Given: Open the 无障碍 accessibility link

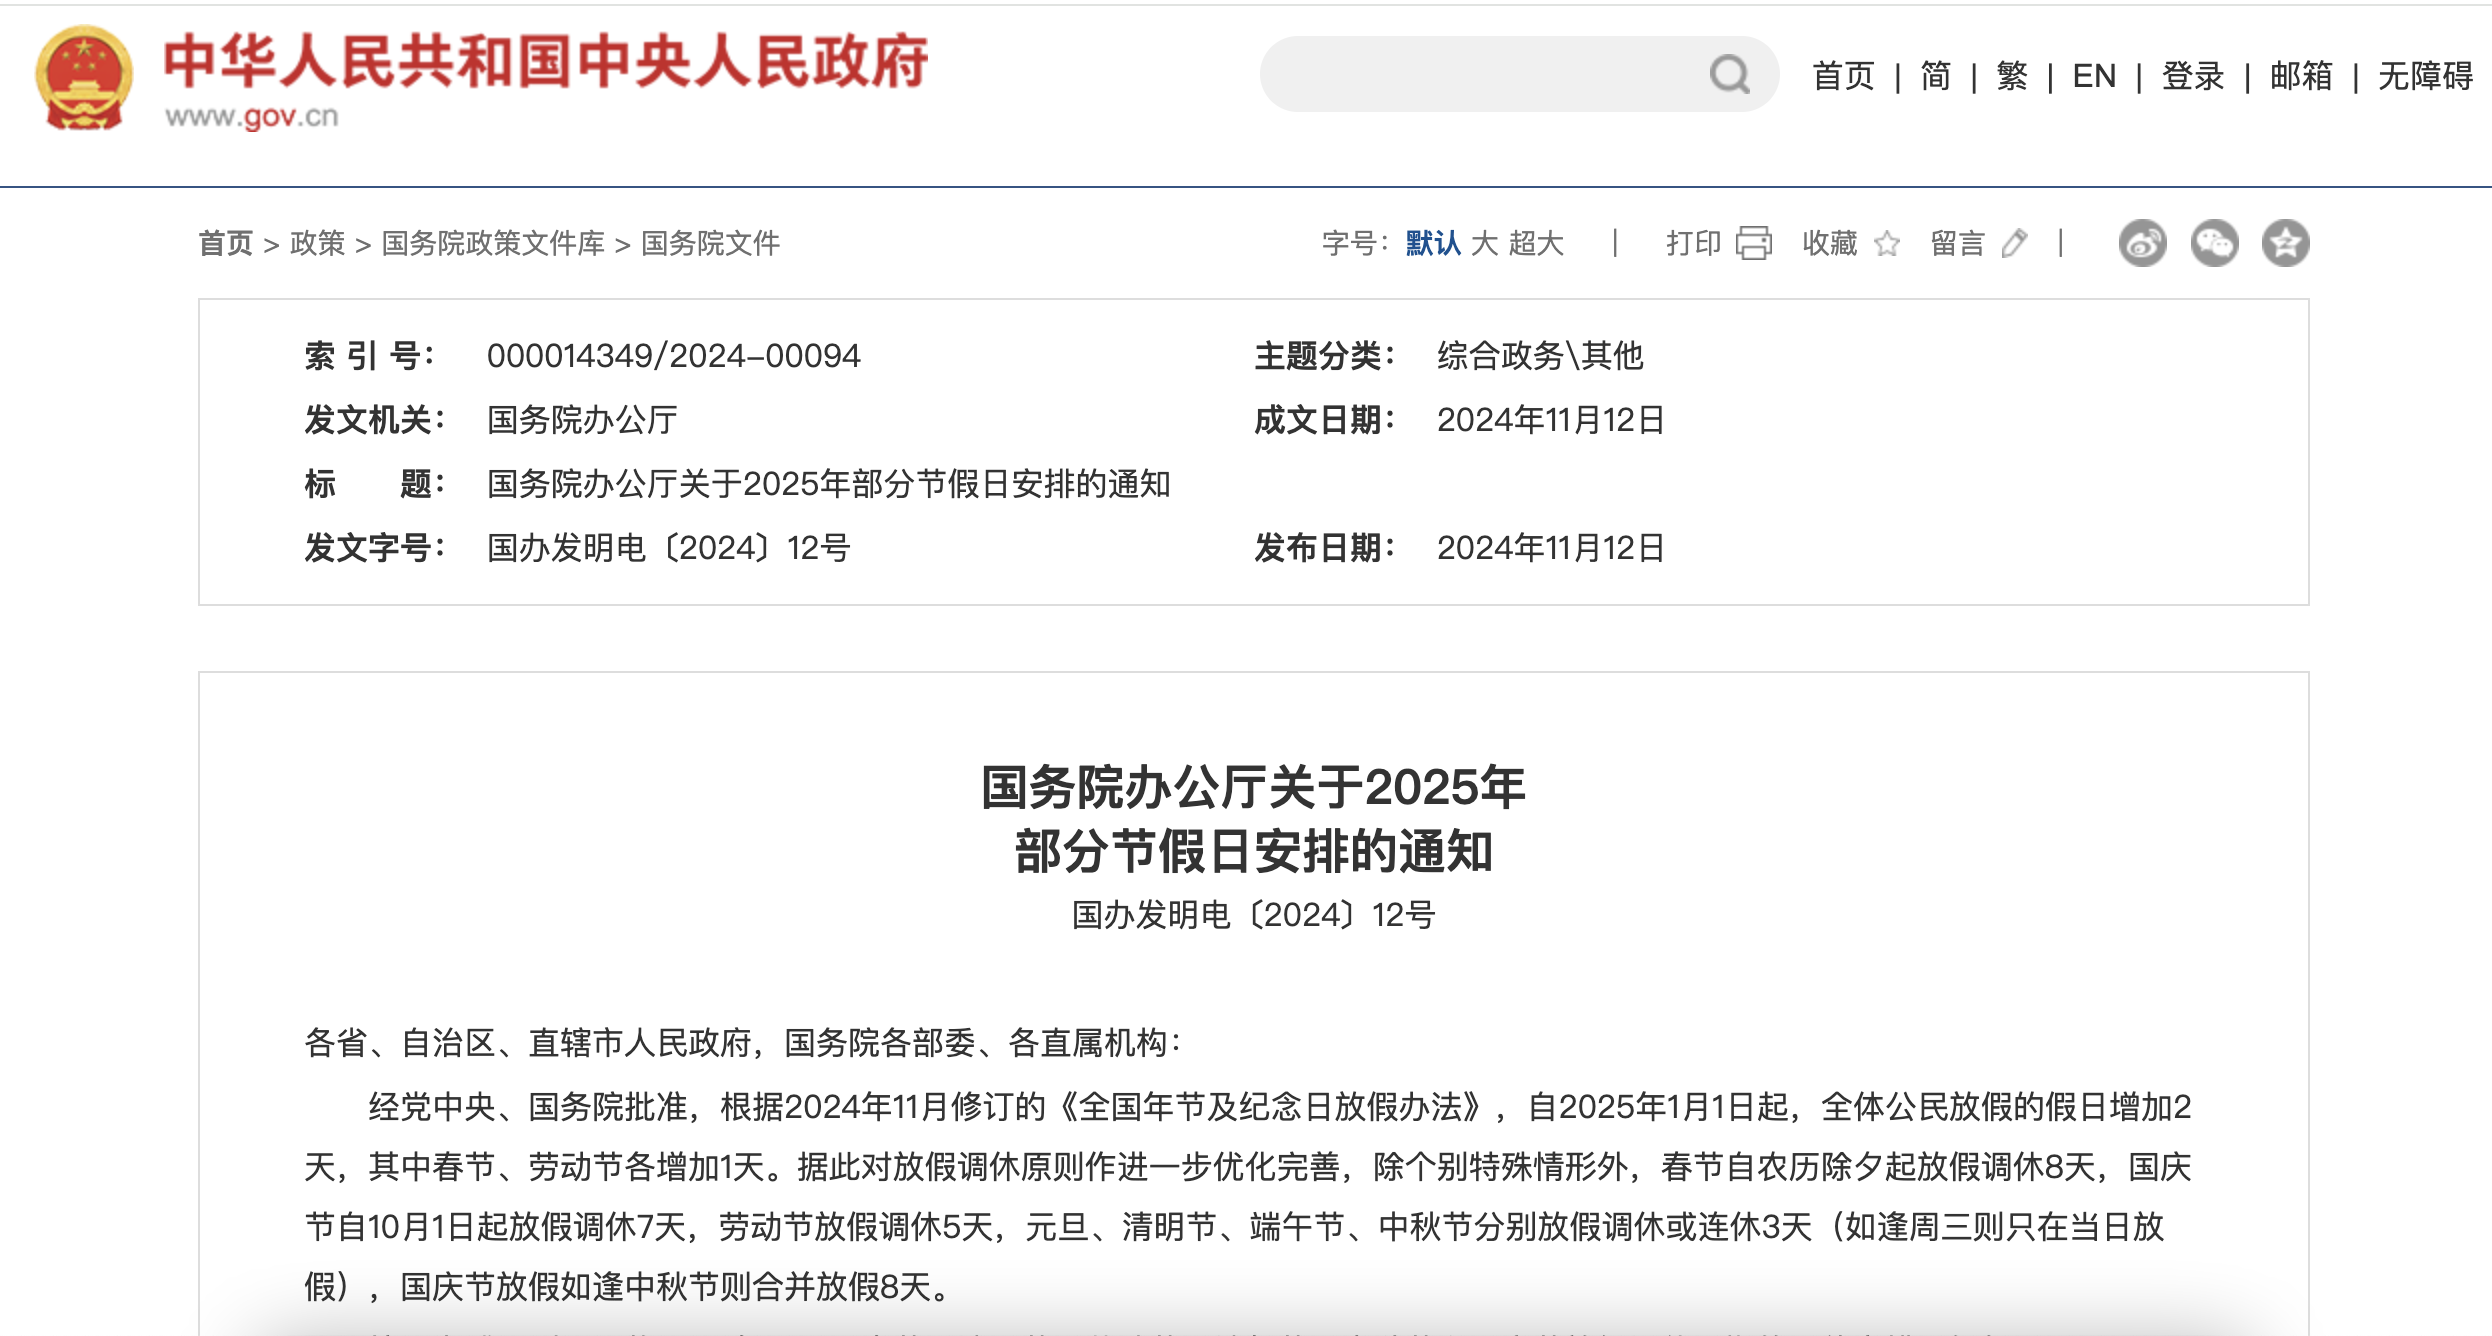Looking at the screenshot, I should click(2425, 76).
